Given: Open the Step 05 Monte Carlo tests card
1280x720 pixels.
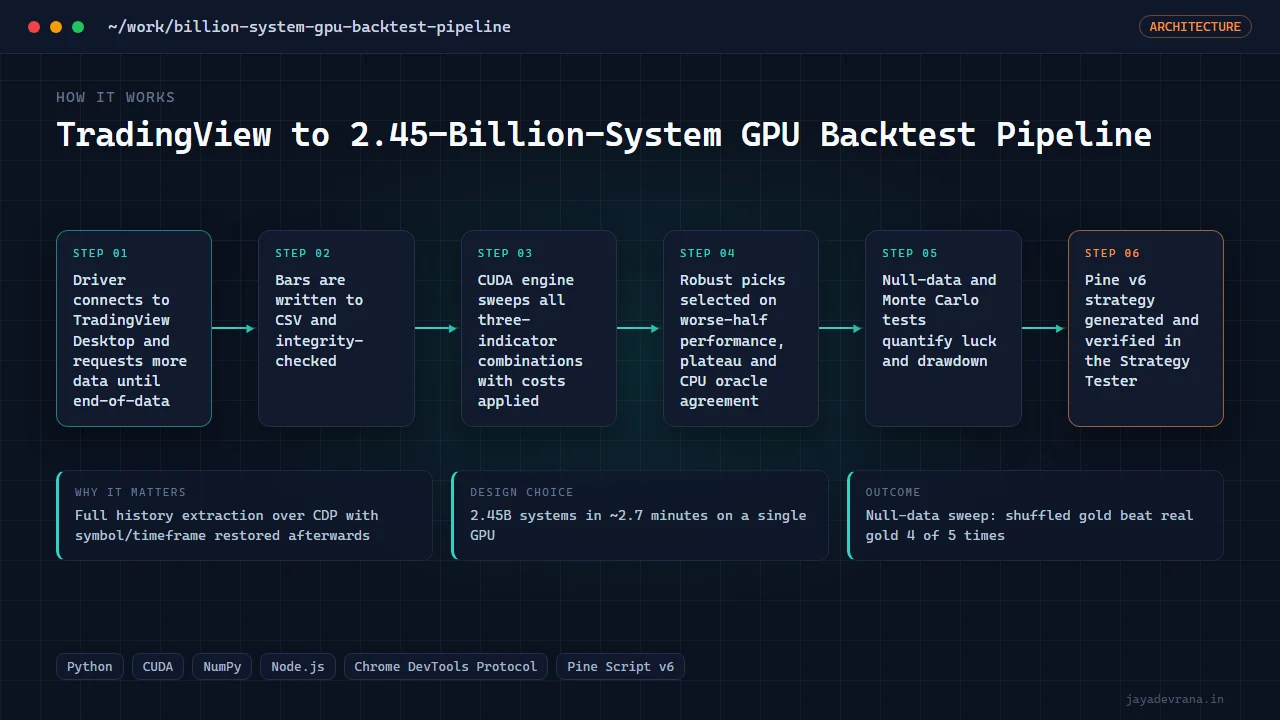Looking at the screenshot, I should (943, 329).
